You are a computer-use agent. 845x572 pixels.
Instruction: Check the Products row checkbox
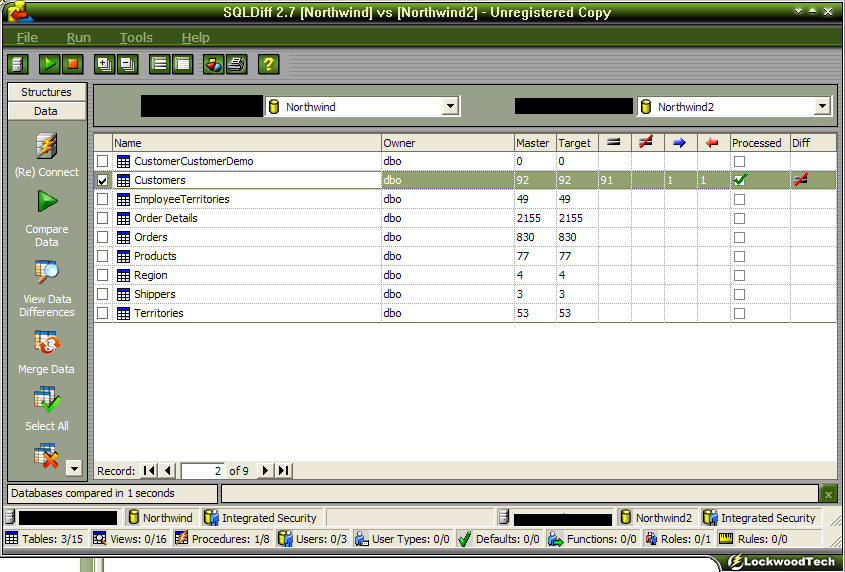[x=102, y=256]
